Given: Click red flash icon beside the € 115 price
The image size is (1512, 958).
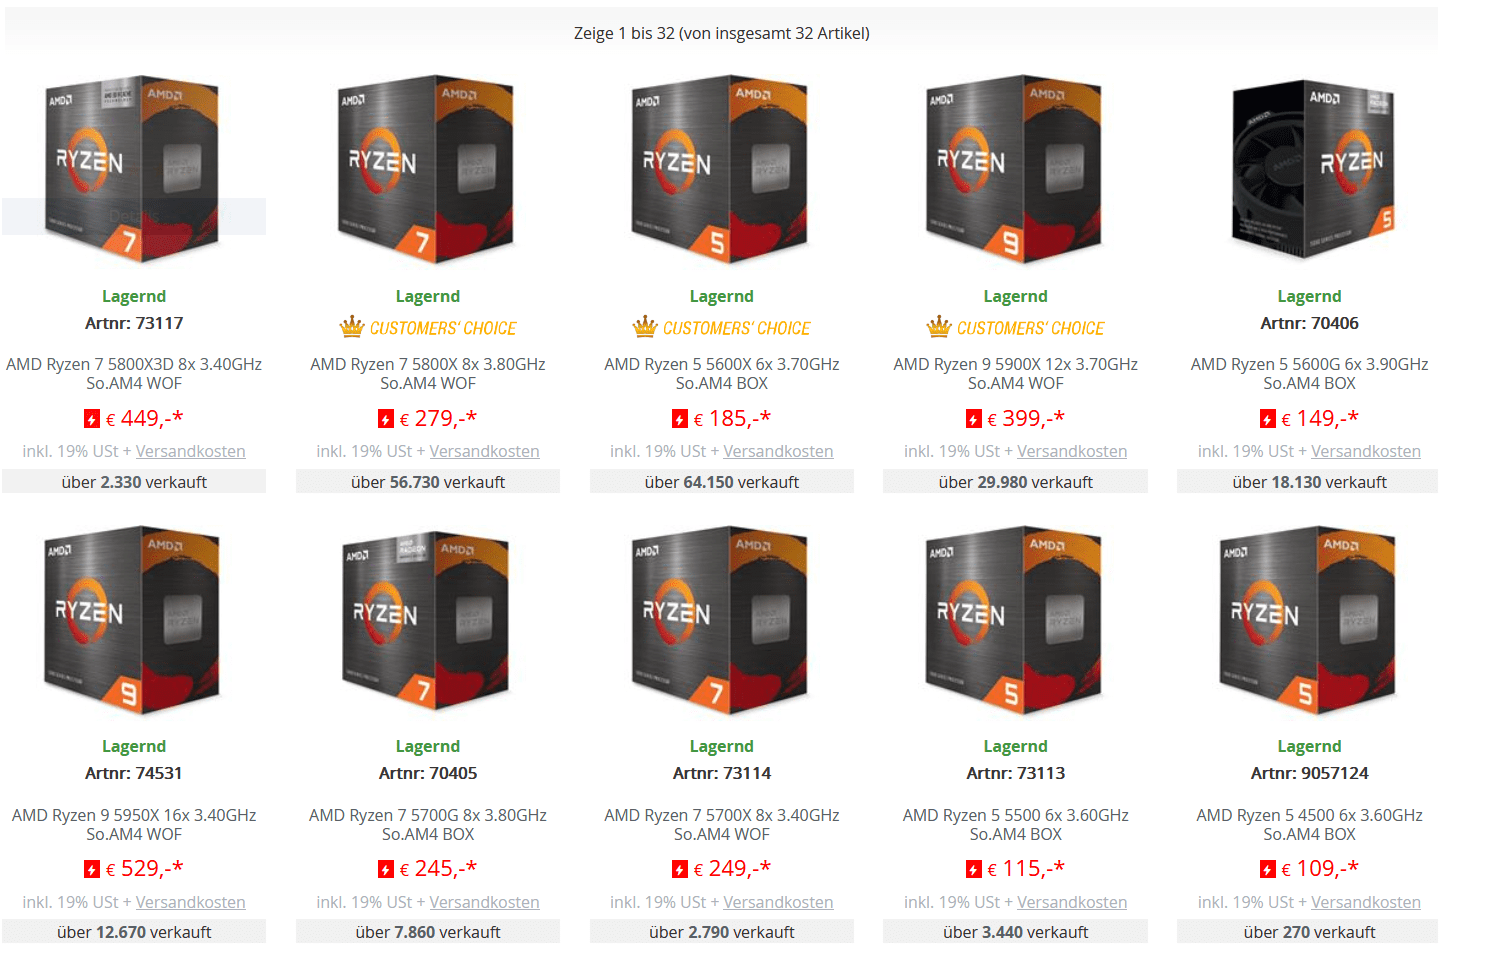Looking at the screenshot, I should [973, 869].
